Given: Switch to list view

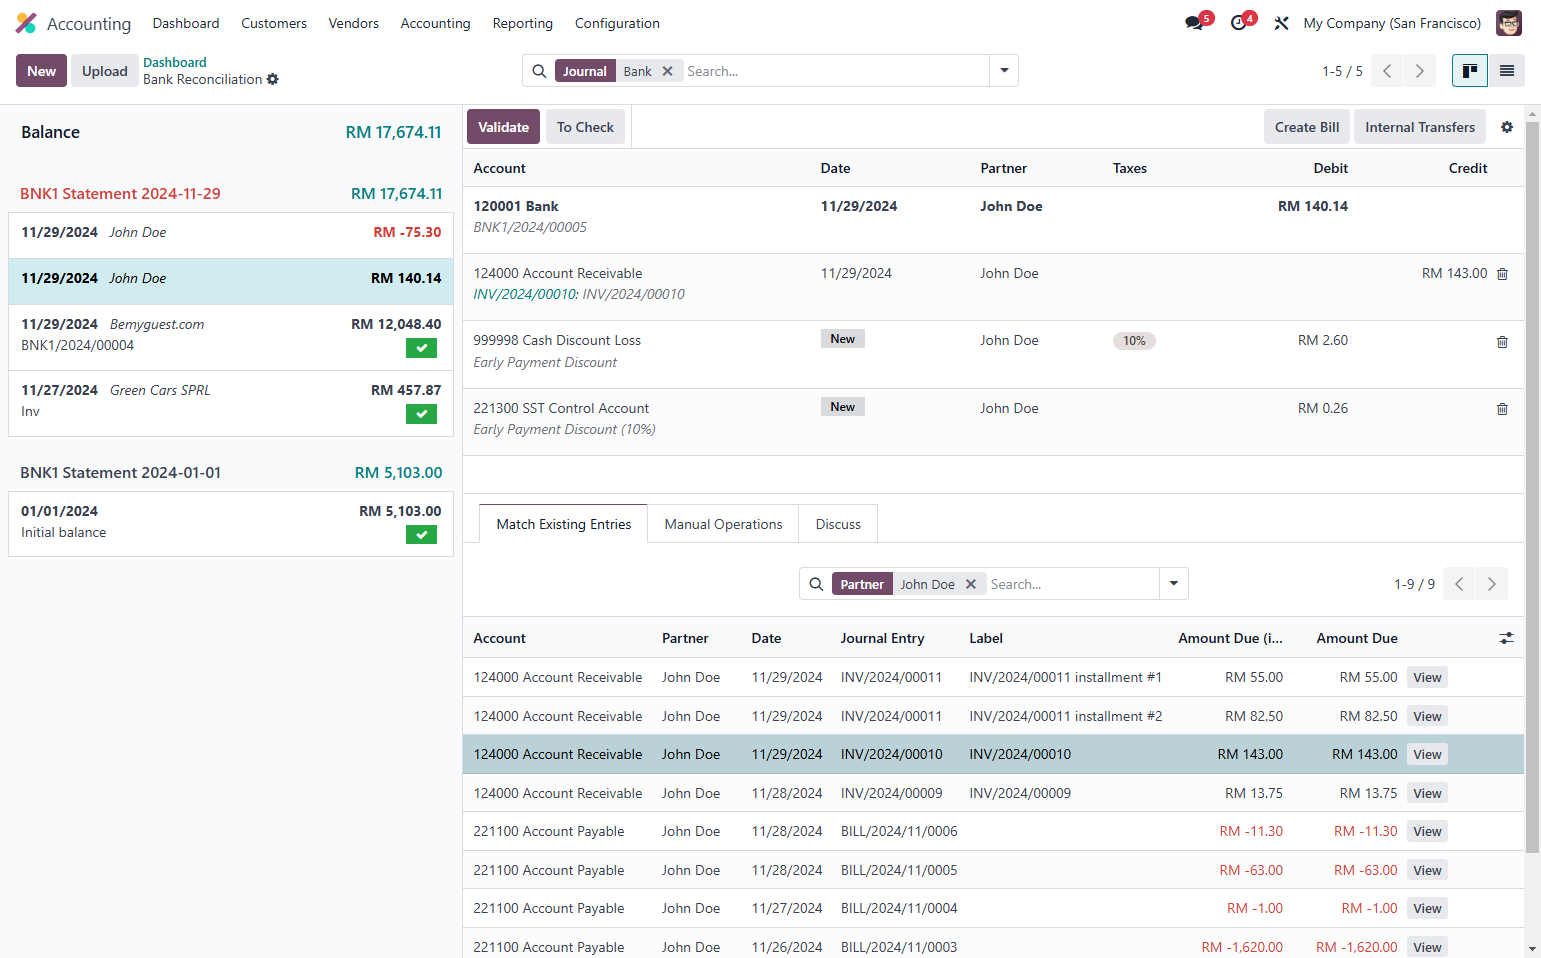Looking at the screenshot, I should pos(1507,71).
